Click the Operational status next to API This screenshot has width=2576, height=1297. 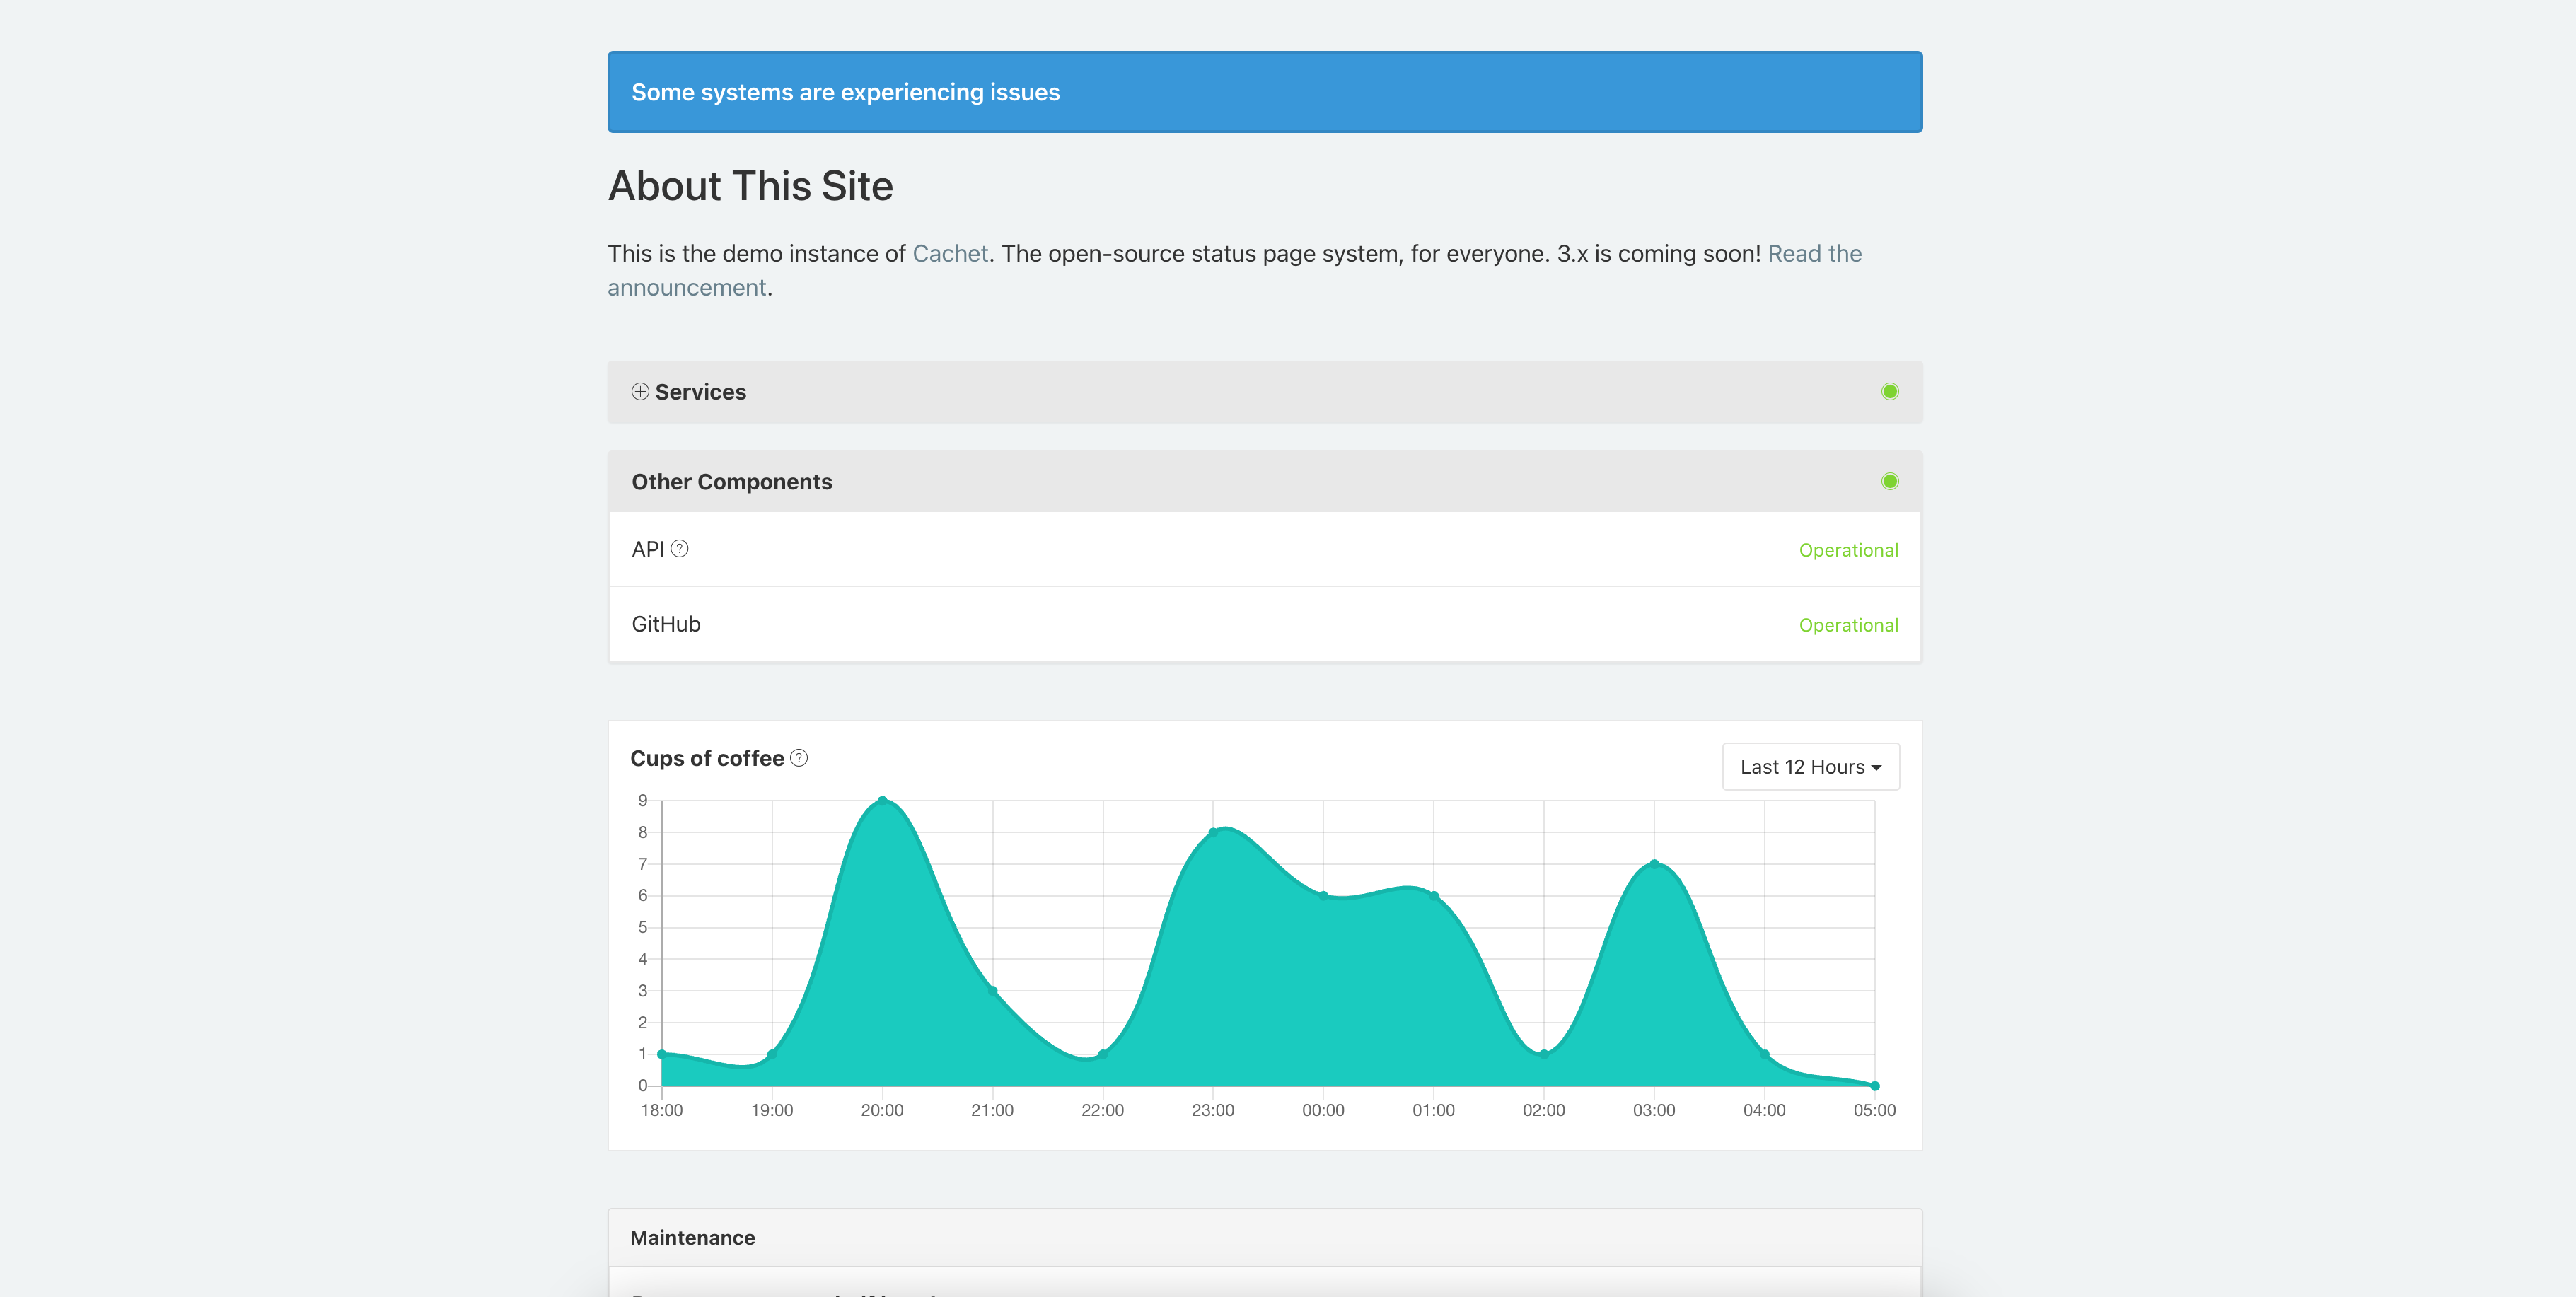[1848, 550]
